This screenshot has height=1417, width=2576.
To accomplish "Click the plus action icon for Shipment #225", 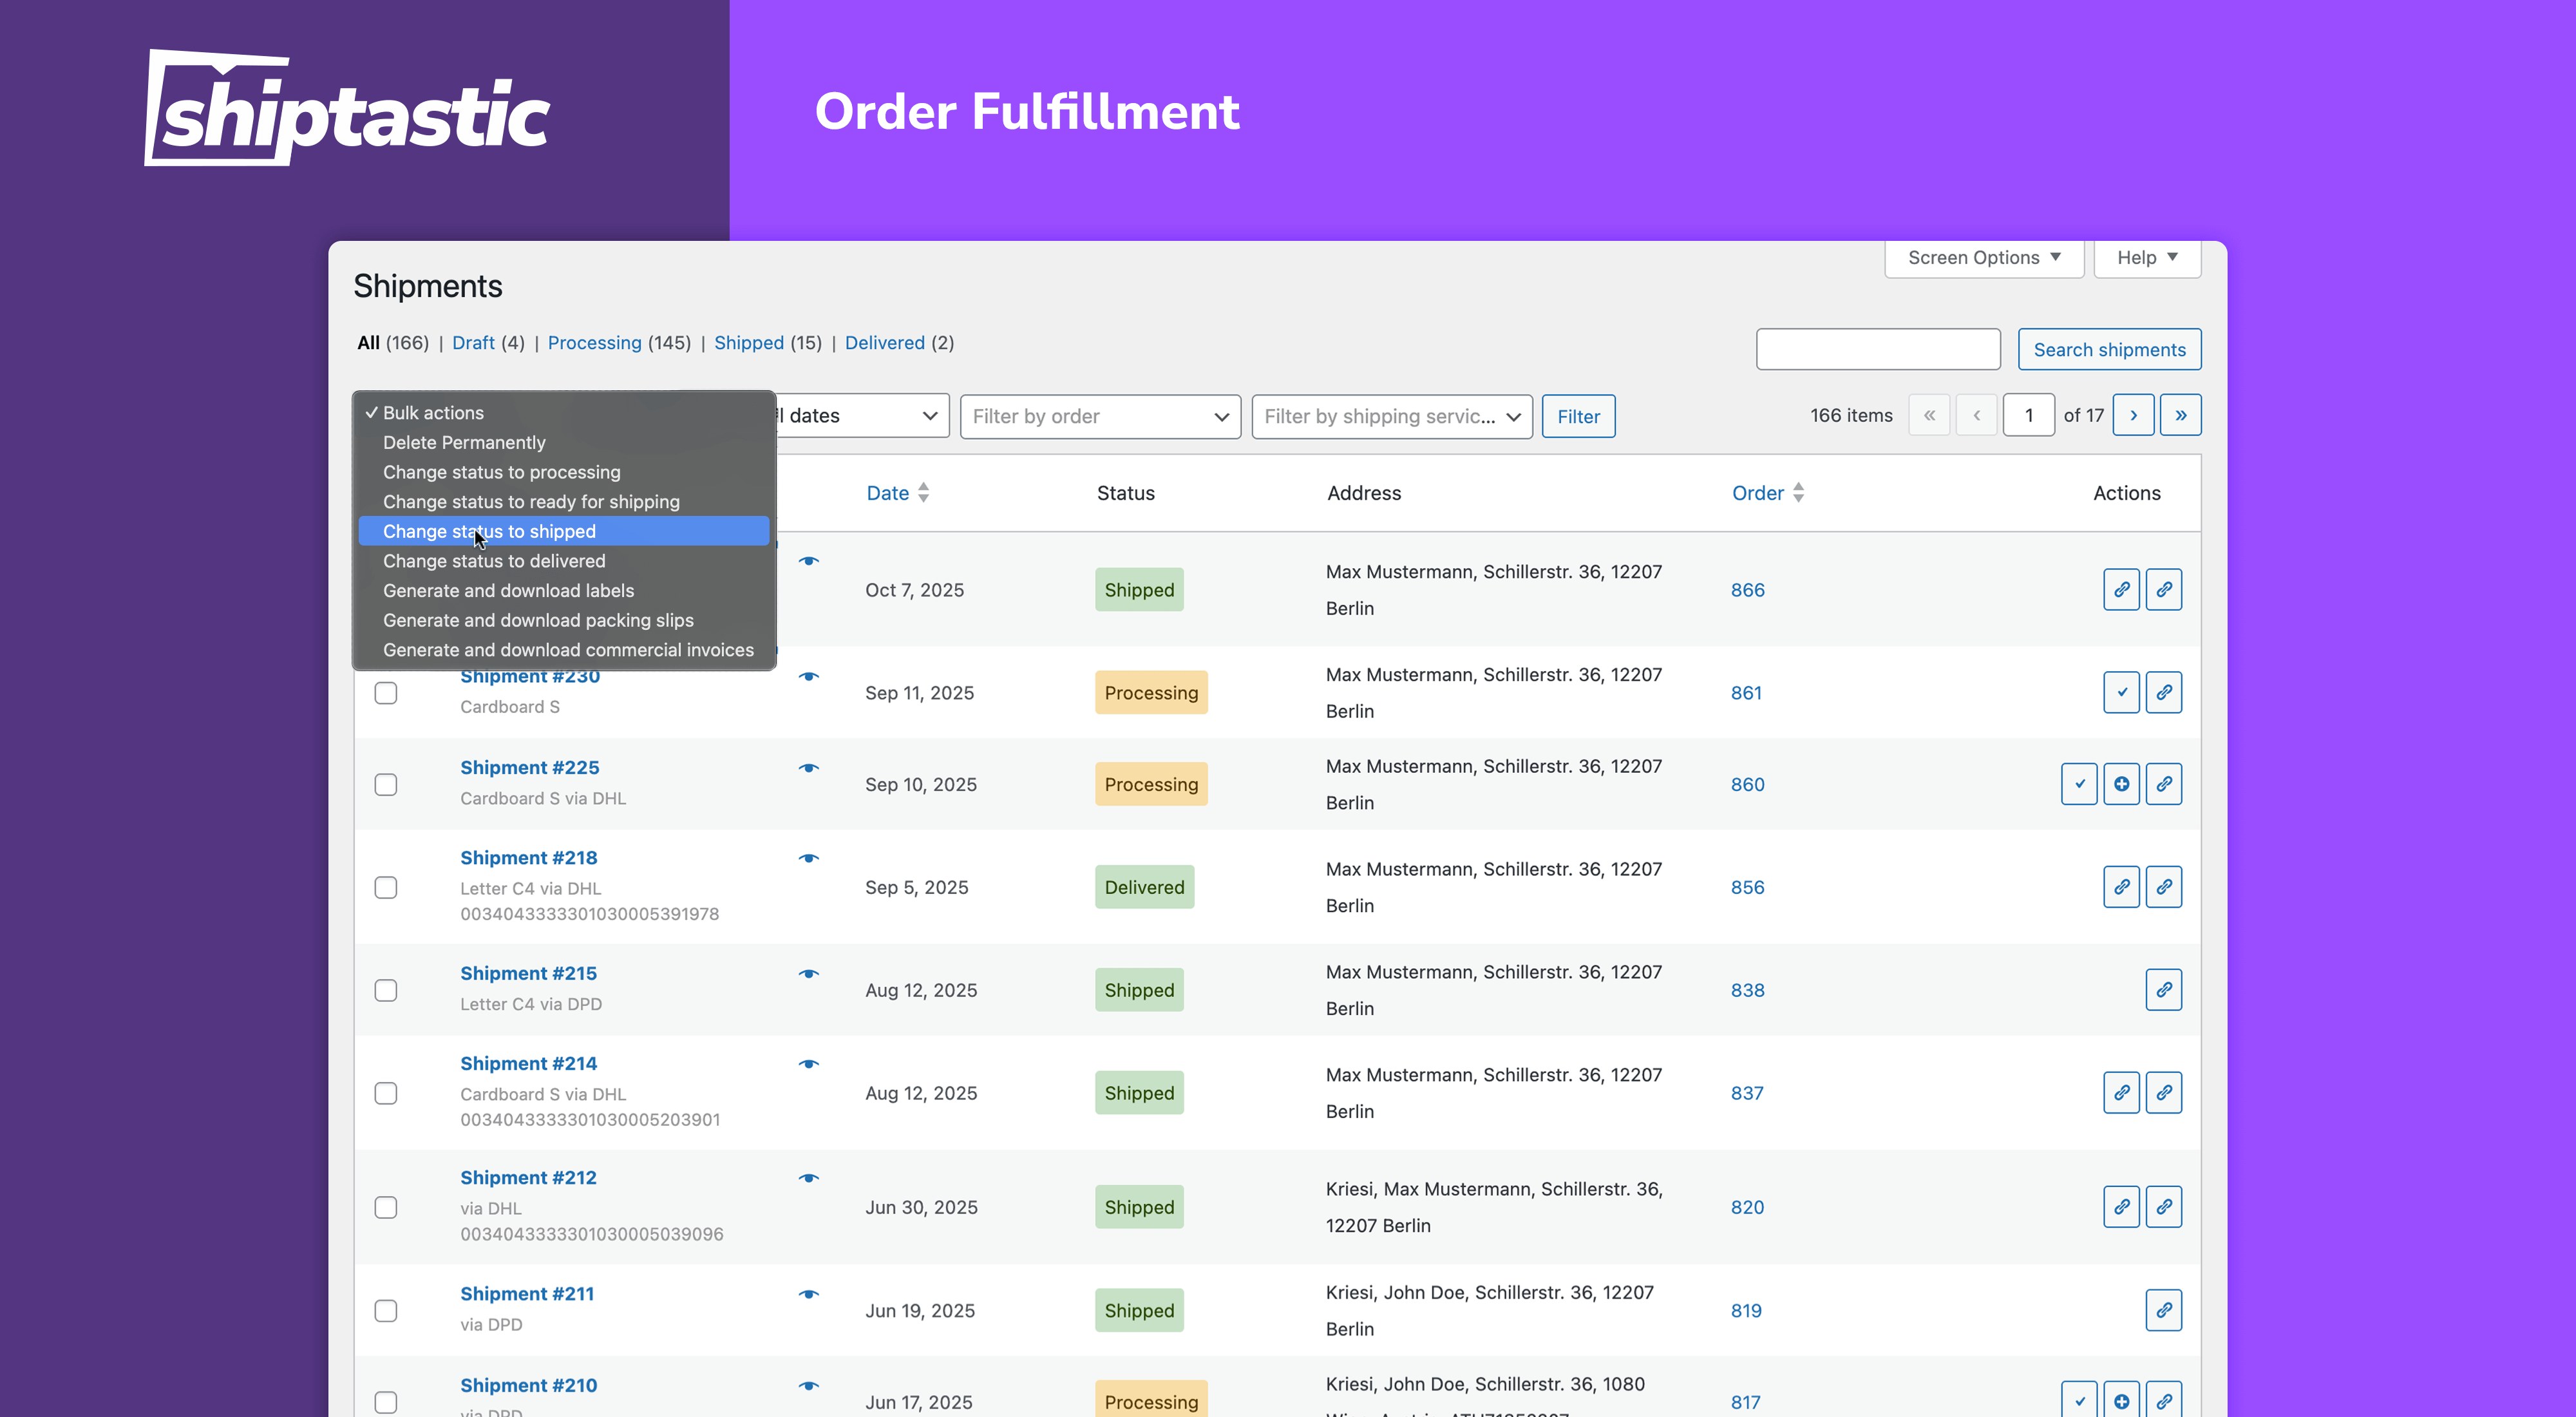I will (x=2122, y=784).
